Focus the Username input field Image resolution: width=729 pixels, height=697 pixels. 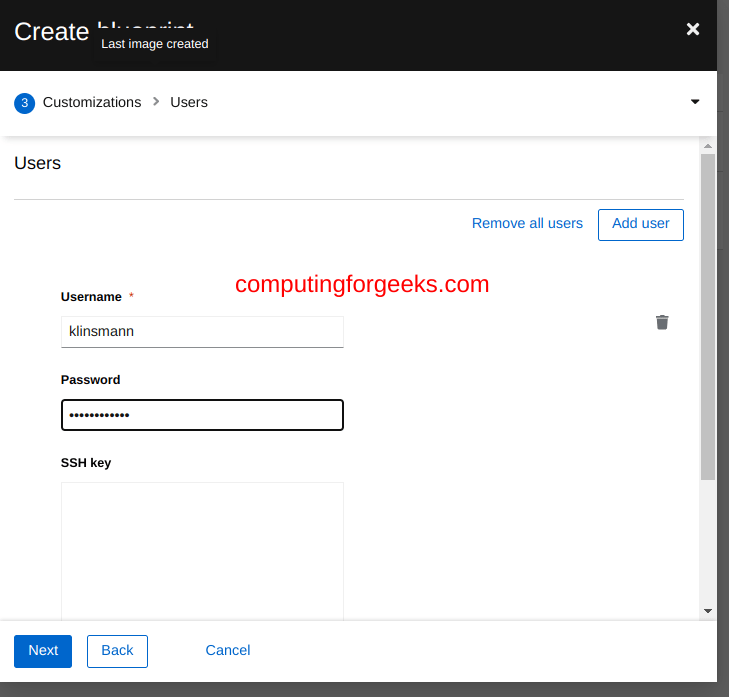pos(202,332)
